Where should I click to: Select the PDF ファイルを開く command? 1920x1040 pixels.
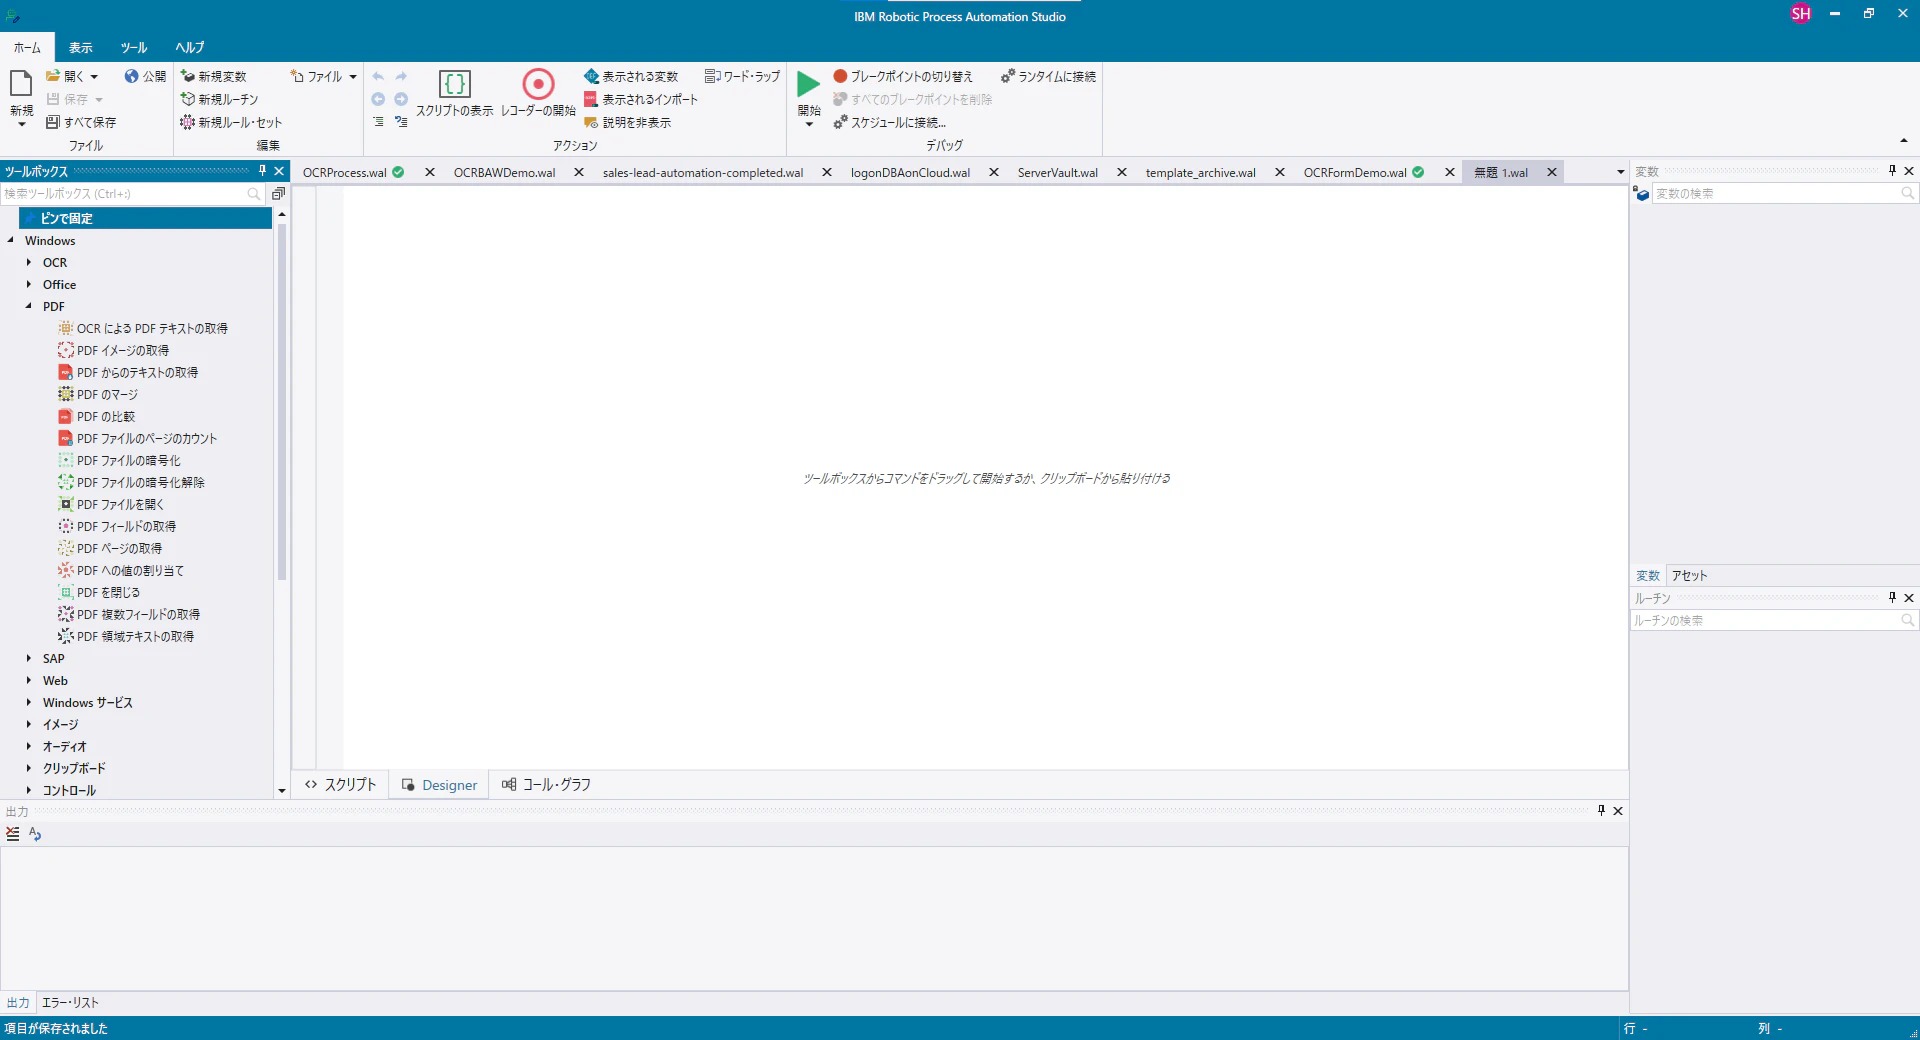point(111,504)
